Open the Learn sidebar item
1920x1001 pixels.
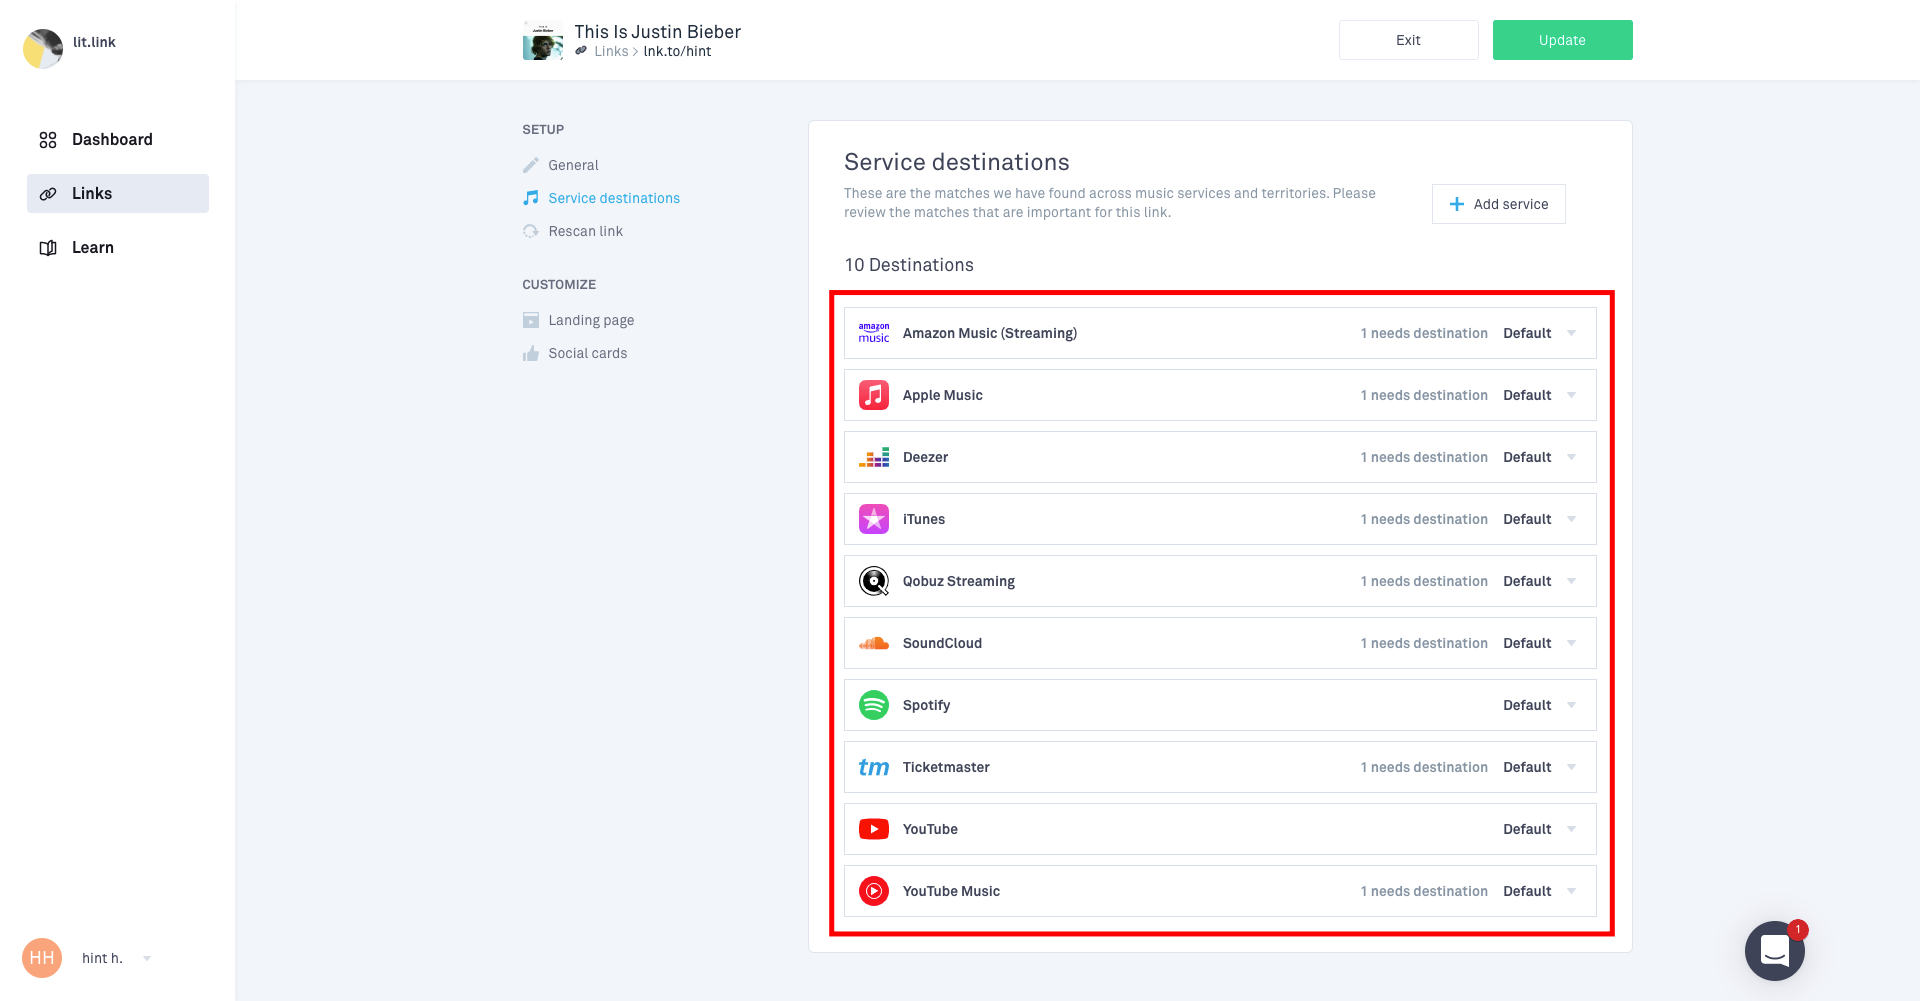click(x=92, y=248)
